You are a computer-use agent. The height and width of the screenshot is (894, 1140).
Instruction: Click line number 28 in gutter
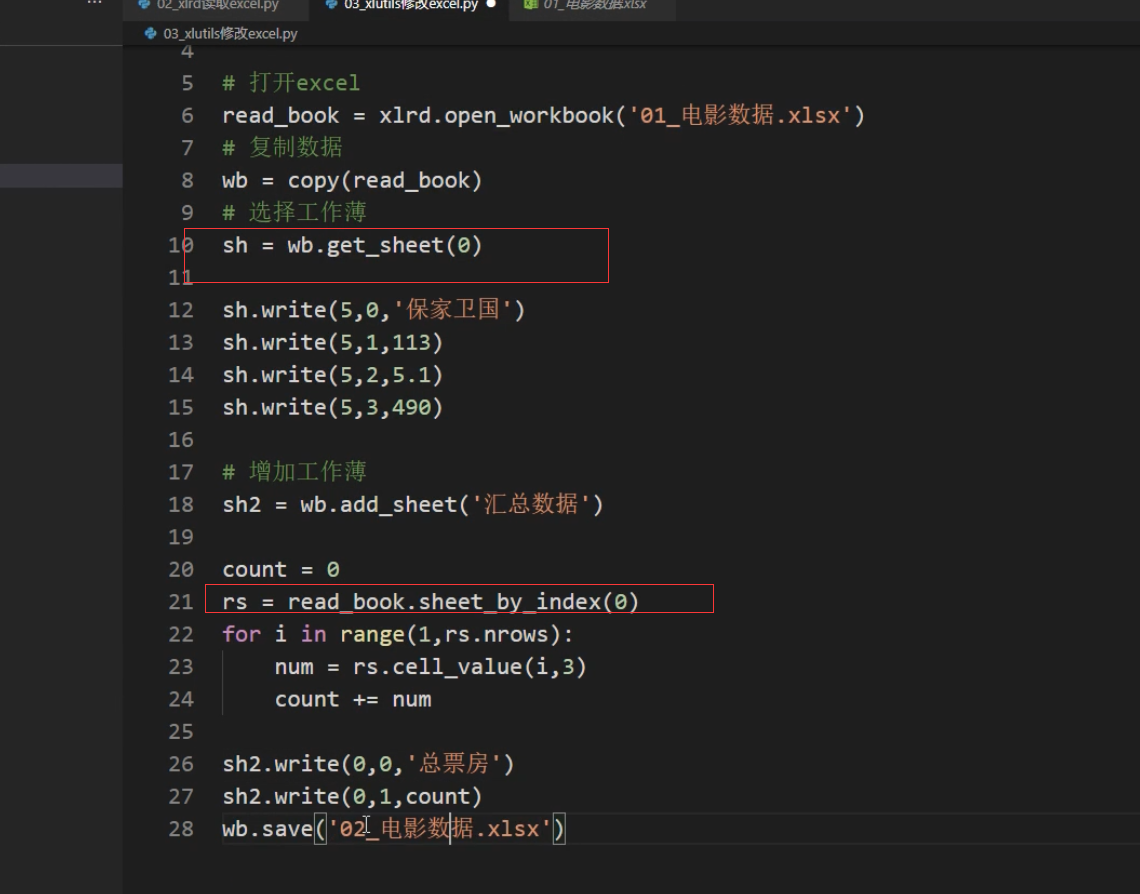tap(181, 829)
